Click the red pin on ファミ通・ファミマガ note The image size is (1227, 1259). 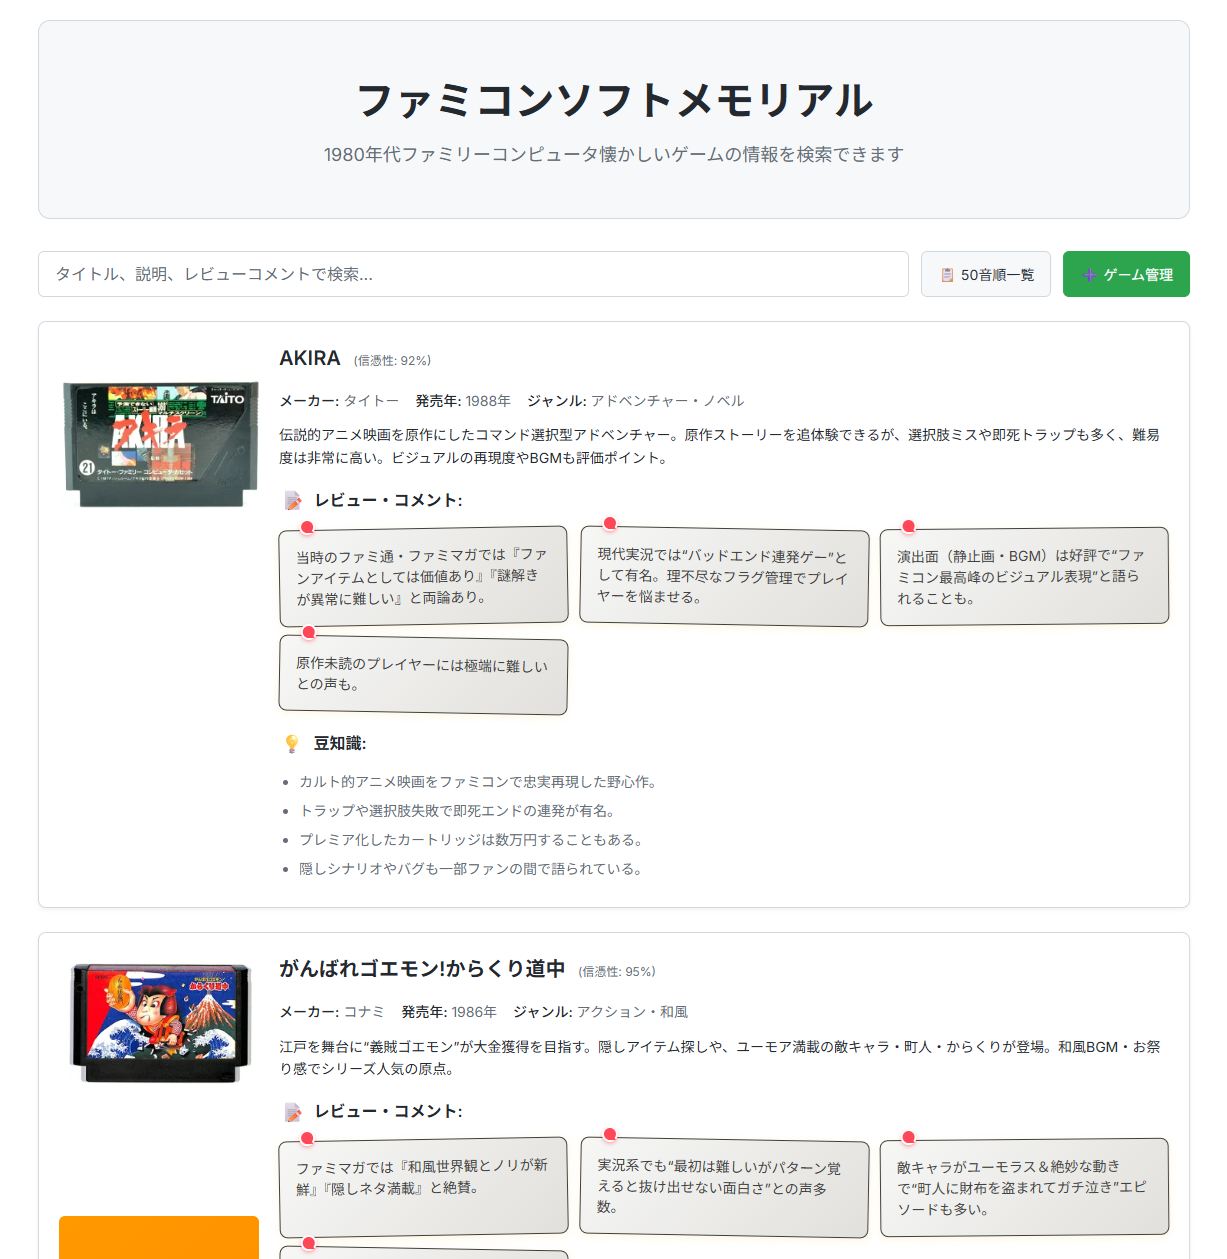click(307, 527)
